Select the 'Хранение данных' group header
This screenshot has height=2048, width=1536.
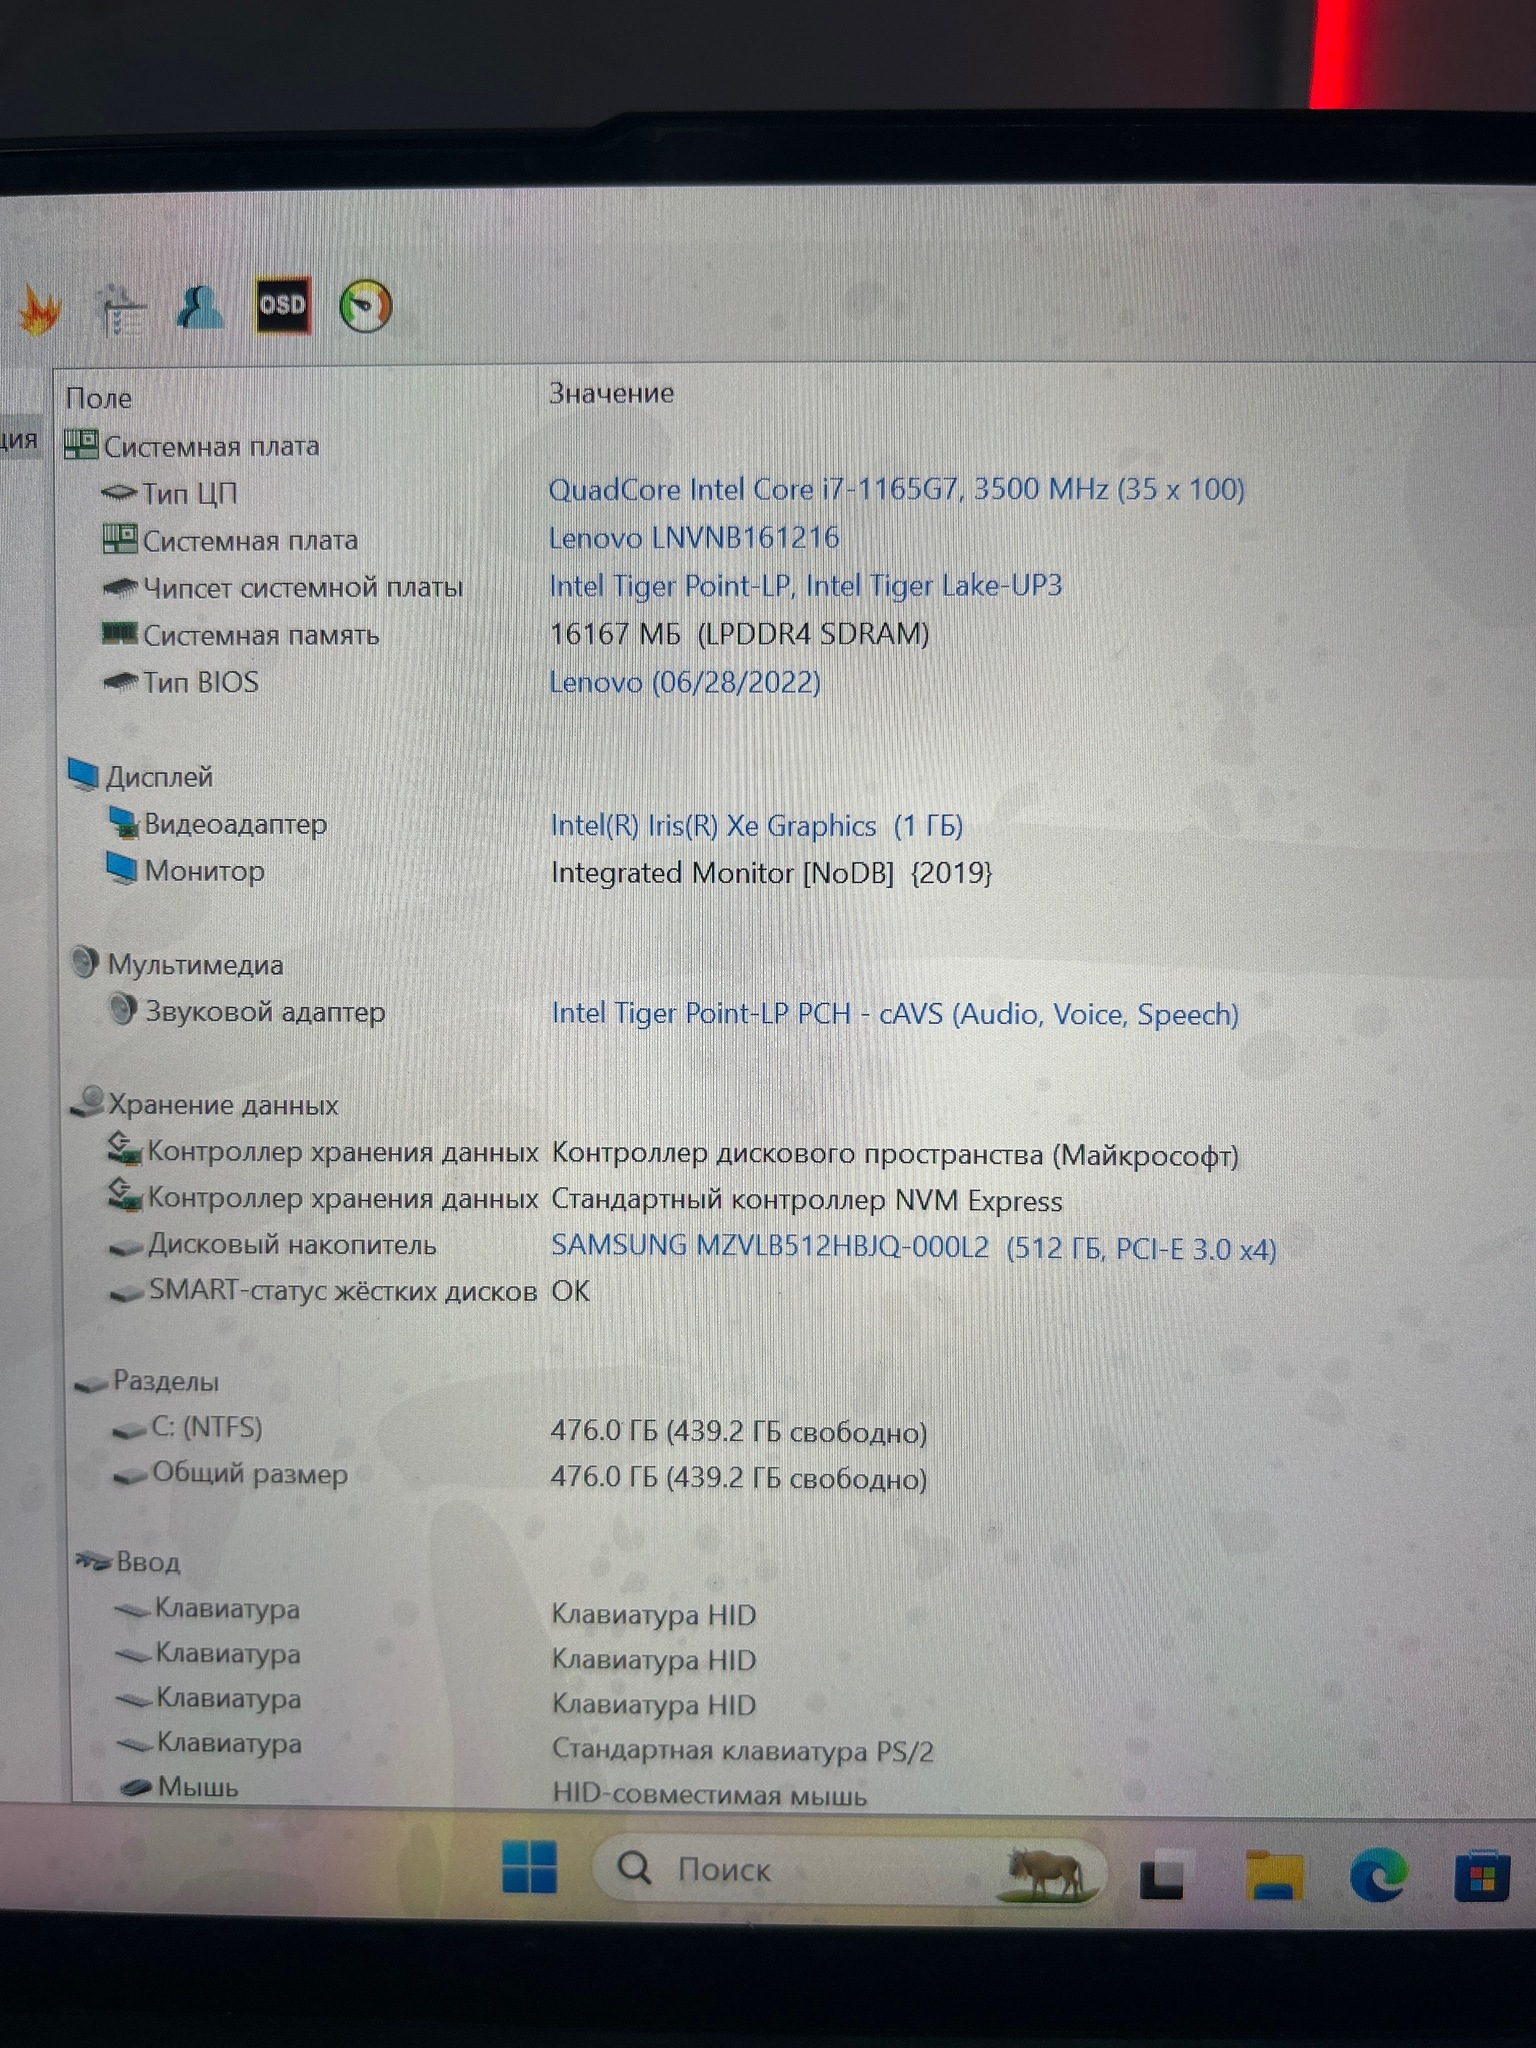click(x=205, y=1104)
